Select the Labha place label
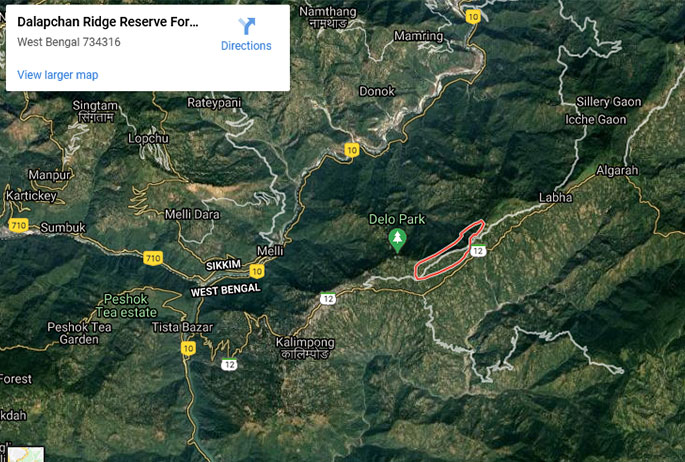The width and height of the screenshot is (685, 462). pyautogui.click(x=555, y=198)
